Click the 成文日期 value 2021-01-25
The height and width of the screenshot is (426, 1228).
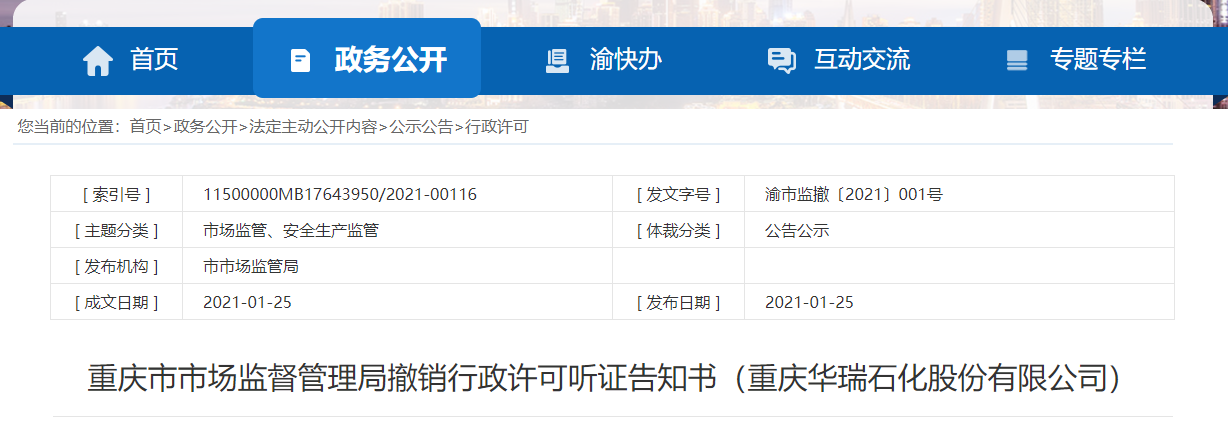[247, 302]
